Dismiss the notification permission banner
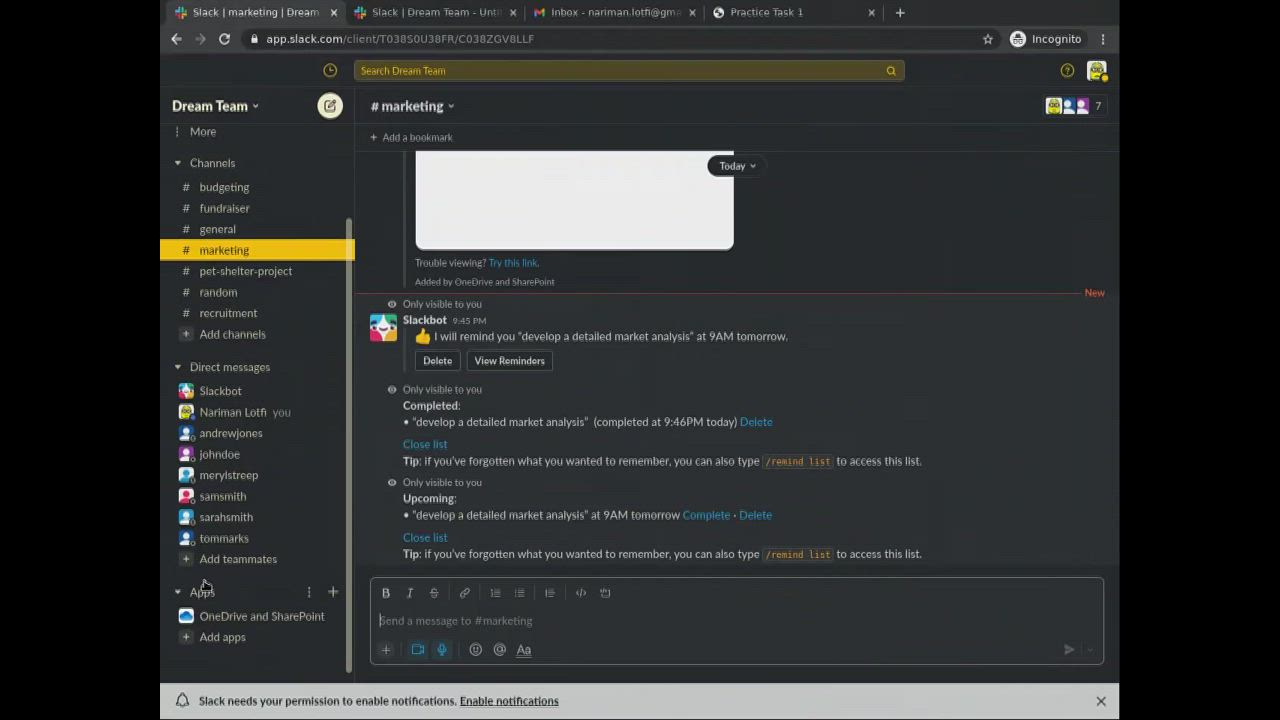The height and width of the screenshot is (720, 1280). point(1101,701)
